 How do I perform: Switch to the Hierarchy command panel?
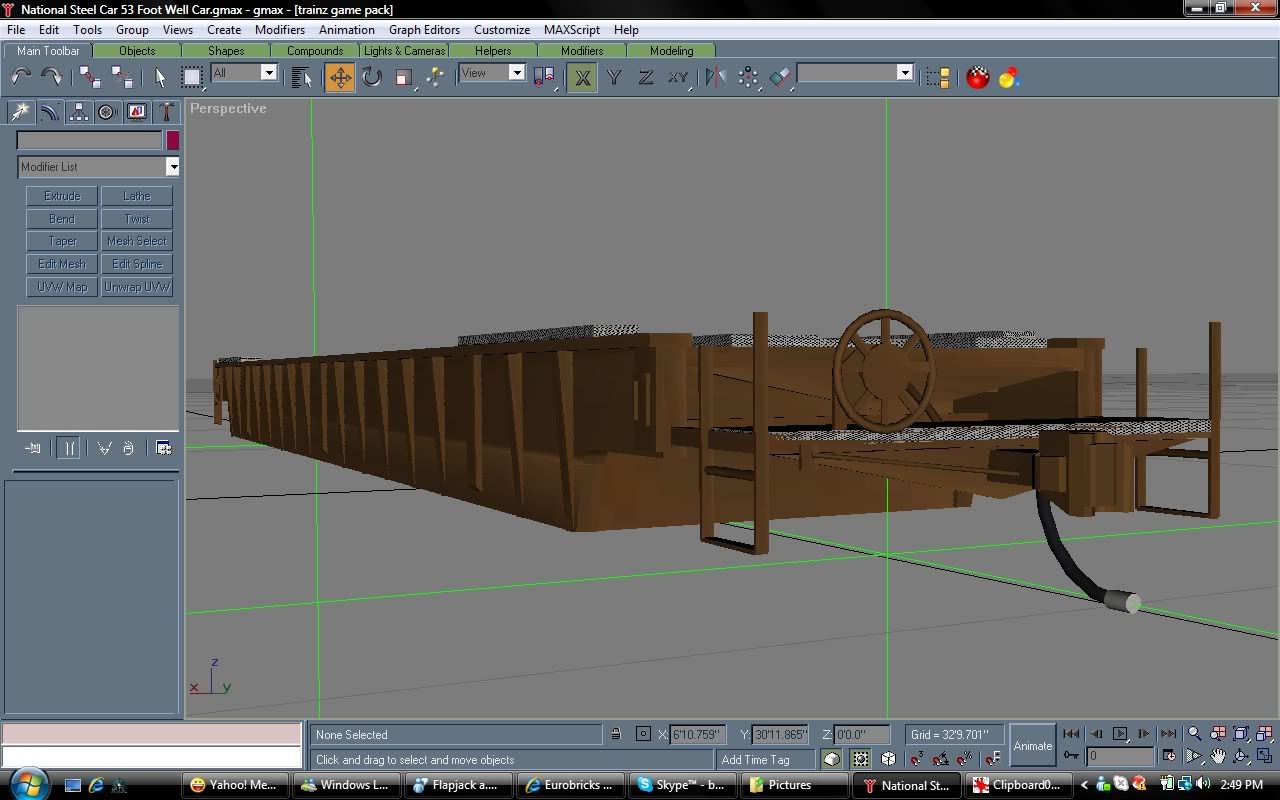click(x=78, y=112)
